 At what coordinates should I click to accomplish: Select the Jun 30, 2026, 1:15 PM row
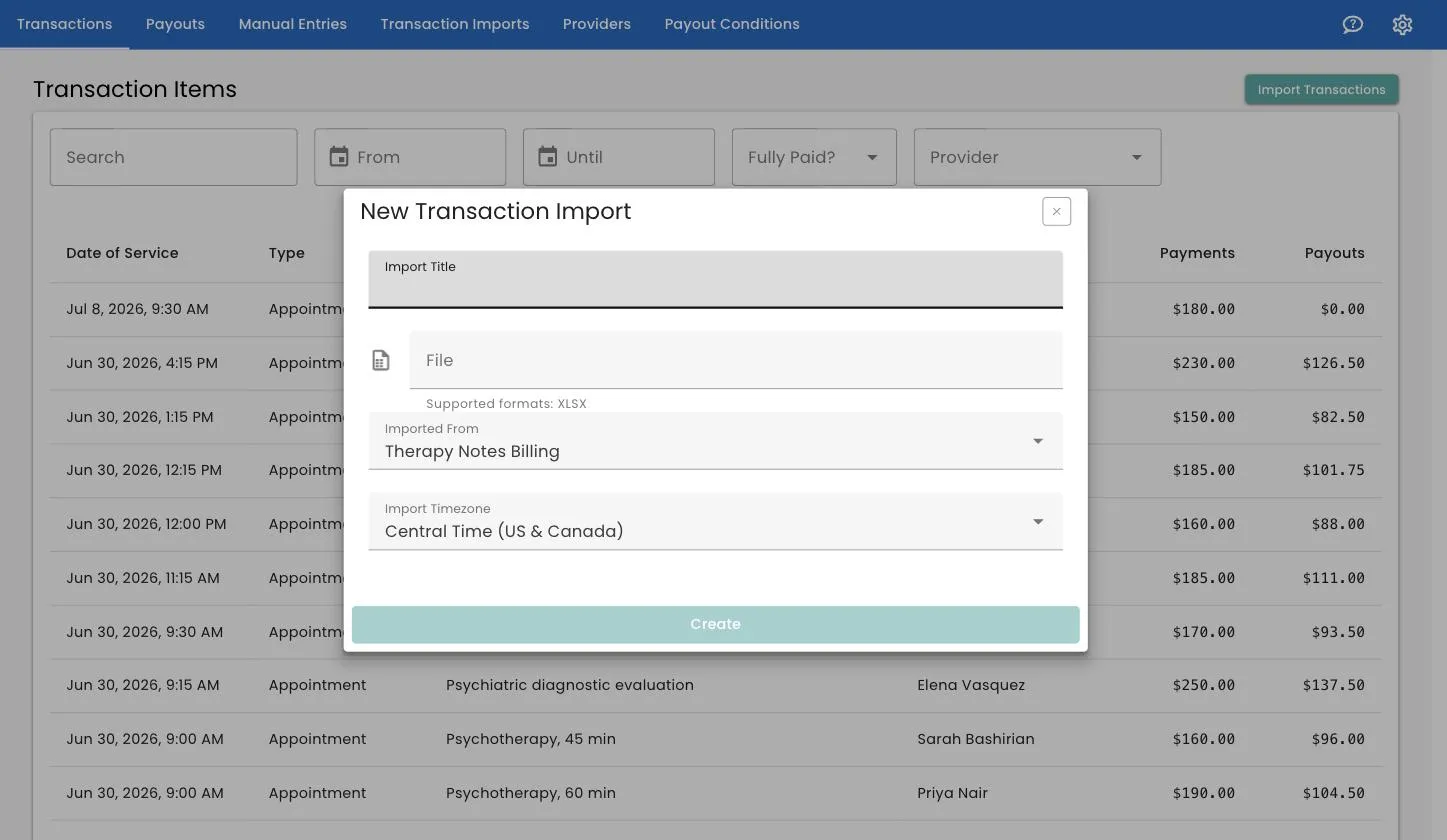tap(715, 417)
